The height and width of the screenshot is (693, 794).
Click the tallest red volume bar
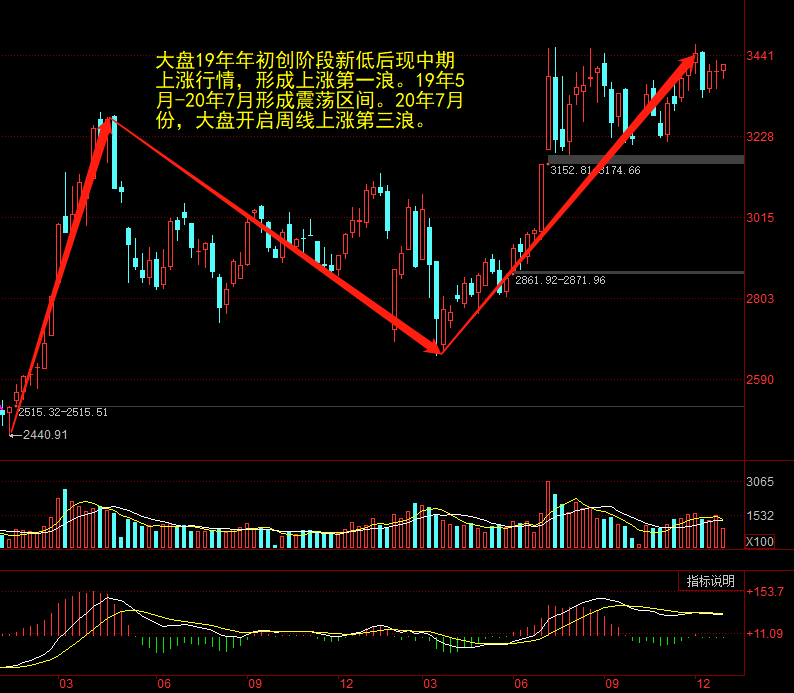(548, 514)
